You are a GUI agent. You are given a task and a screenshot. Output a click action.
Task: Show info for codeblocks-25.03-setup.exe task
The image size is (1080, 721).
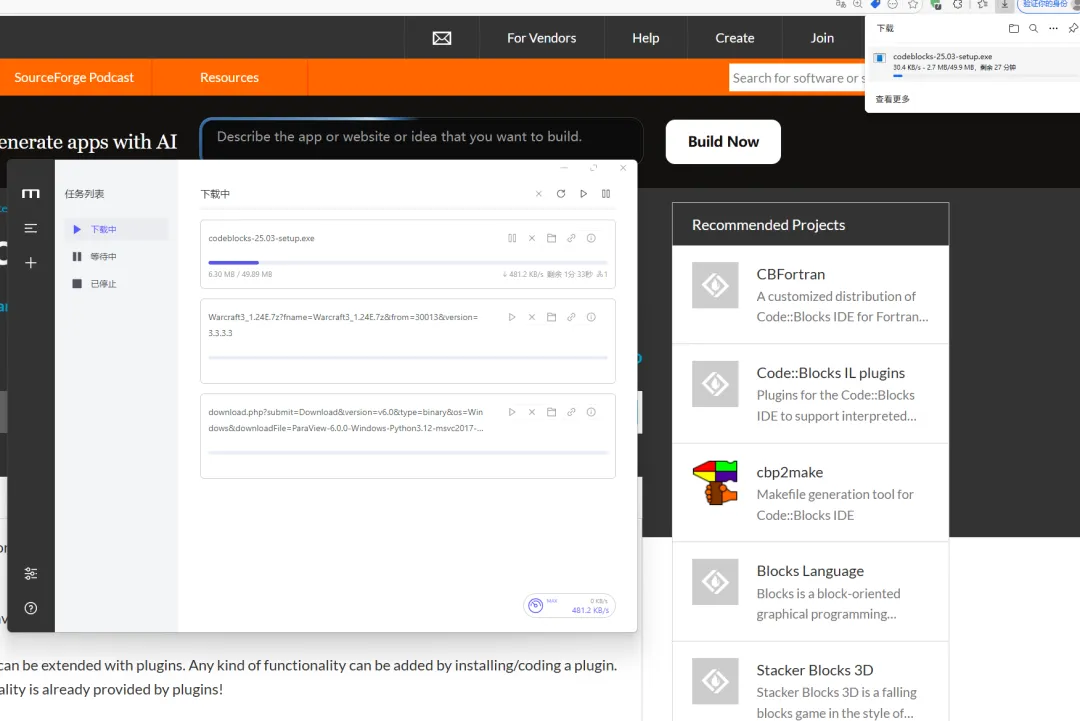point(591,238)
